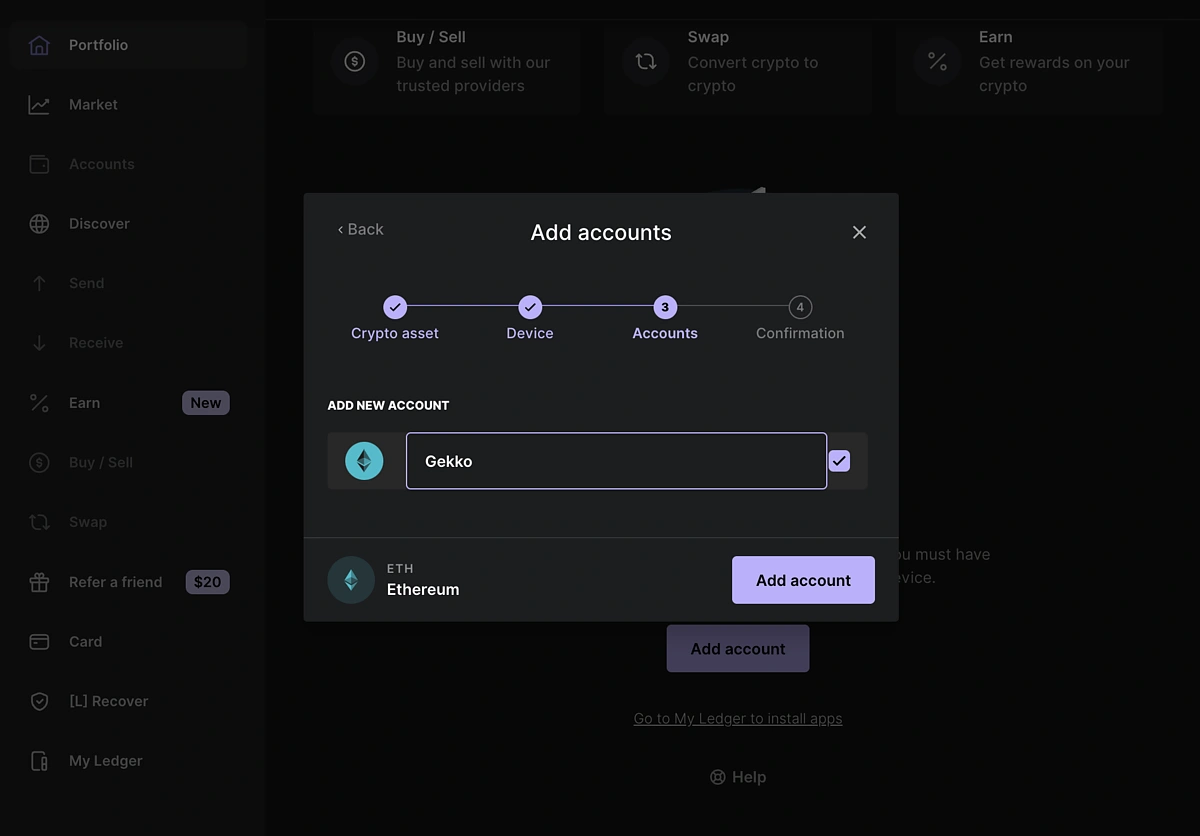Open Portfolio via its house icon
The image size is (1200, 836).
coord(39,45)
